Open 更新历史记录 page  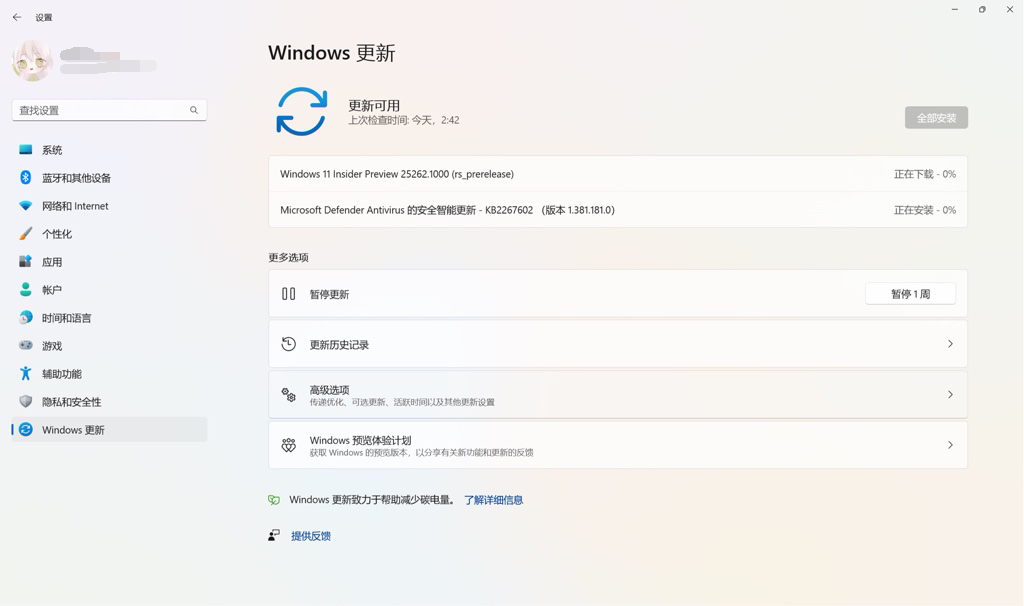(x=618, y=344)
